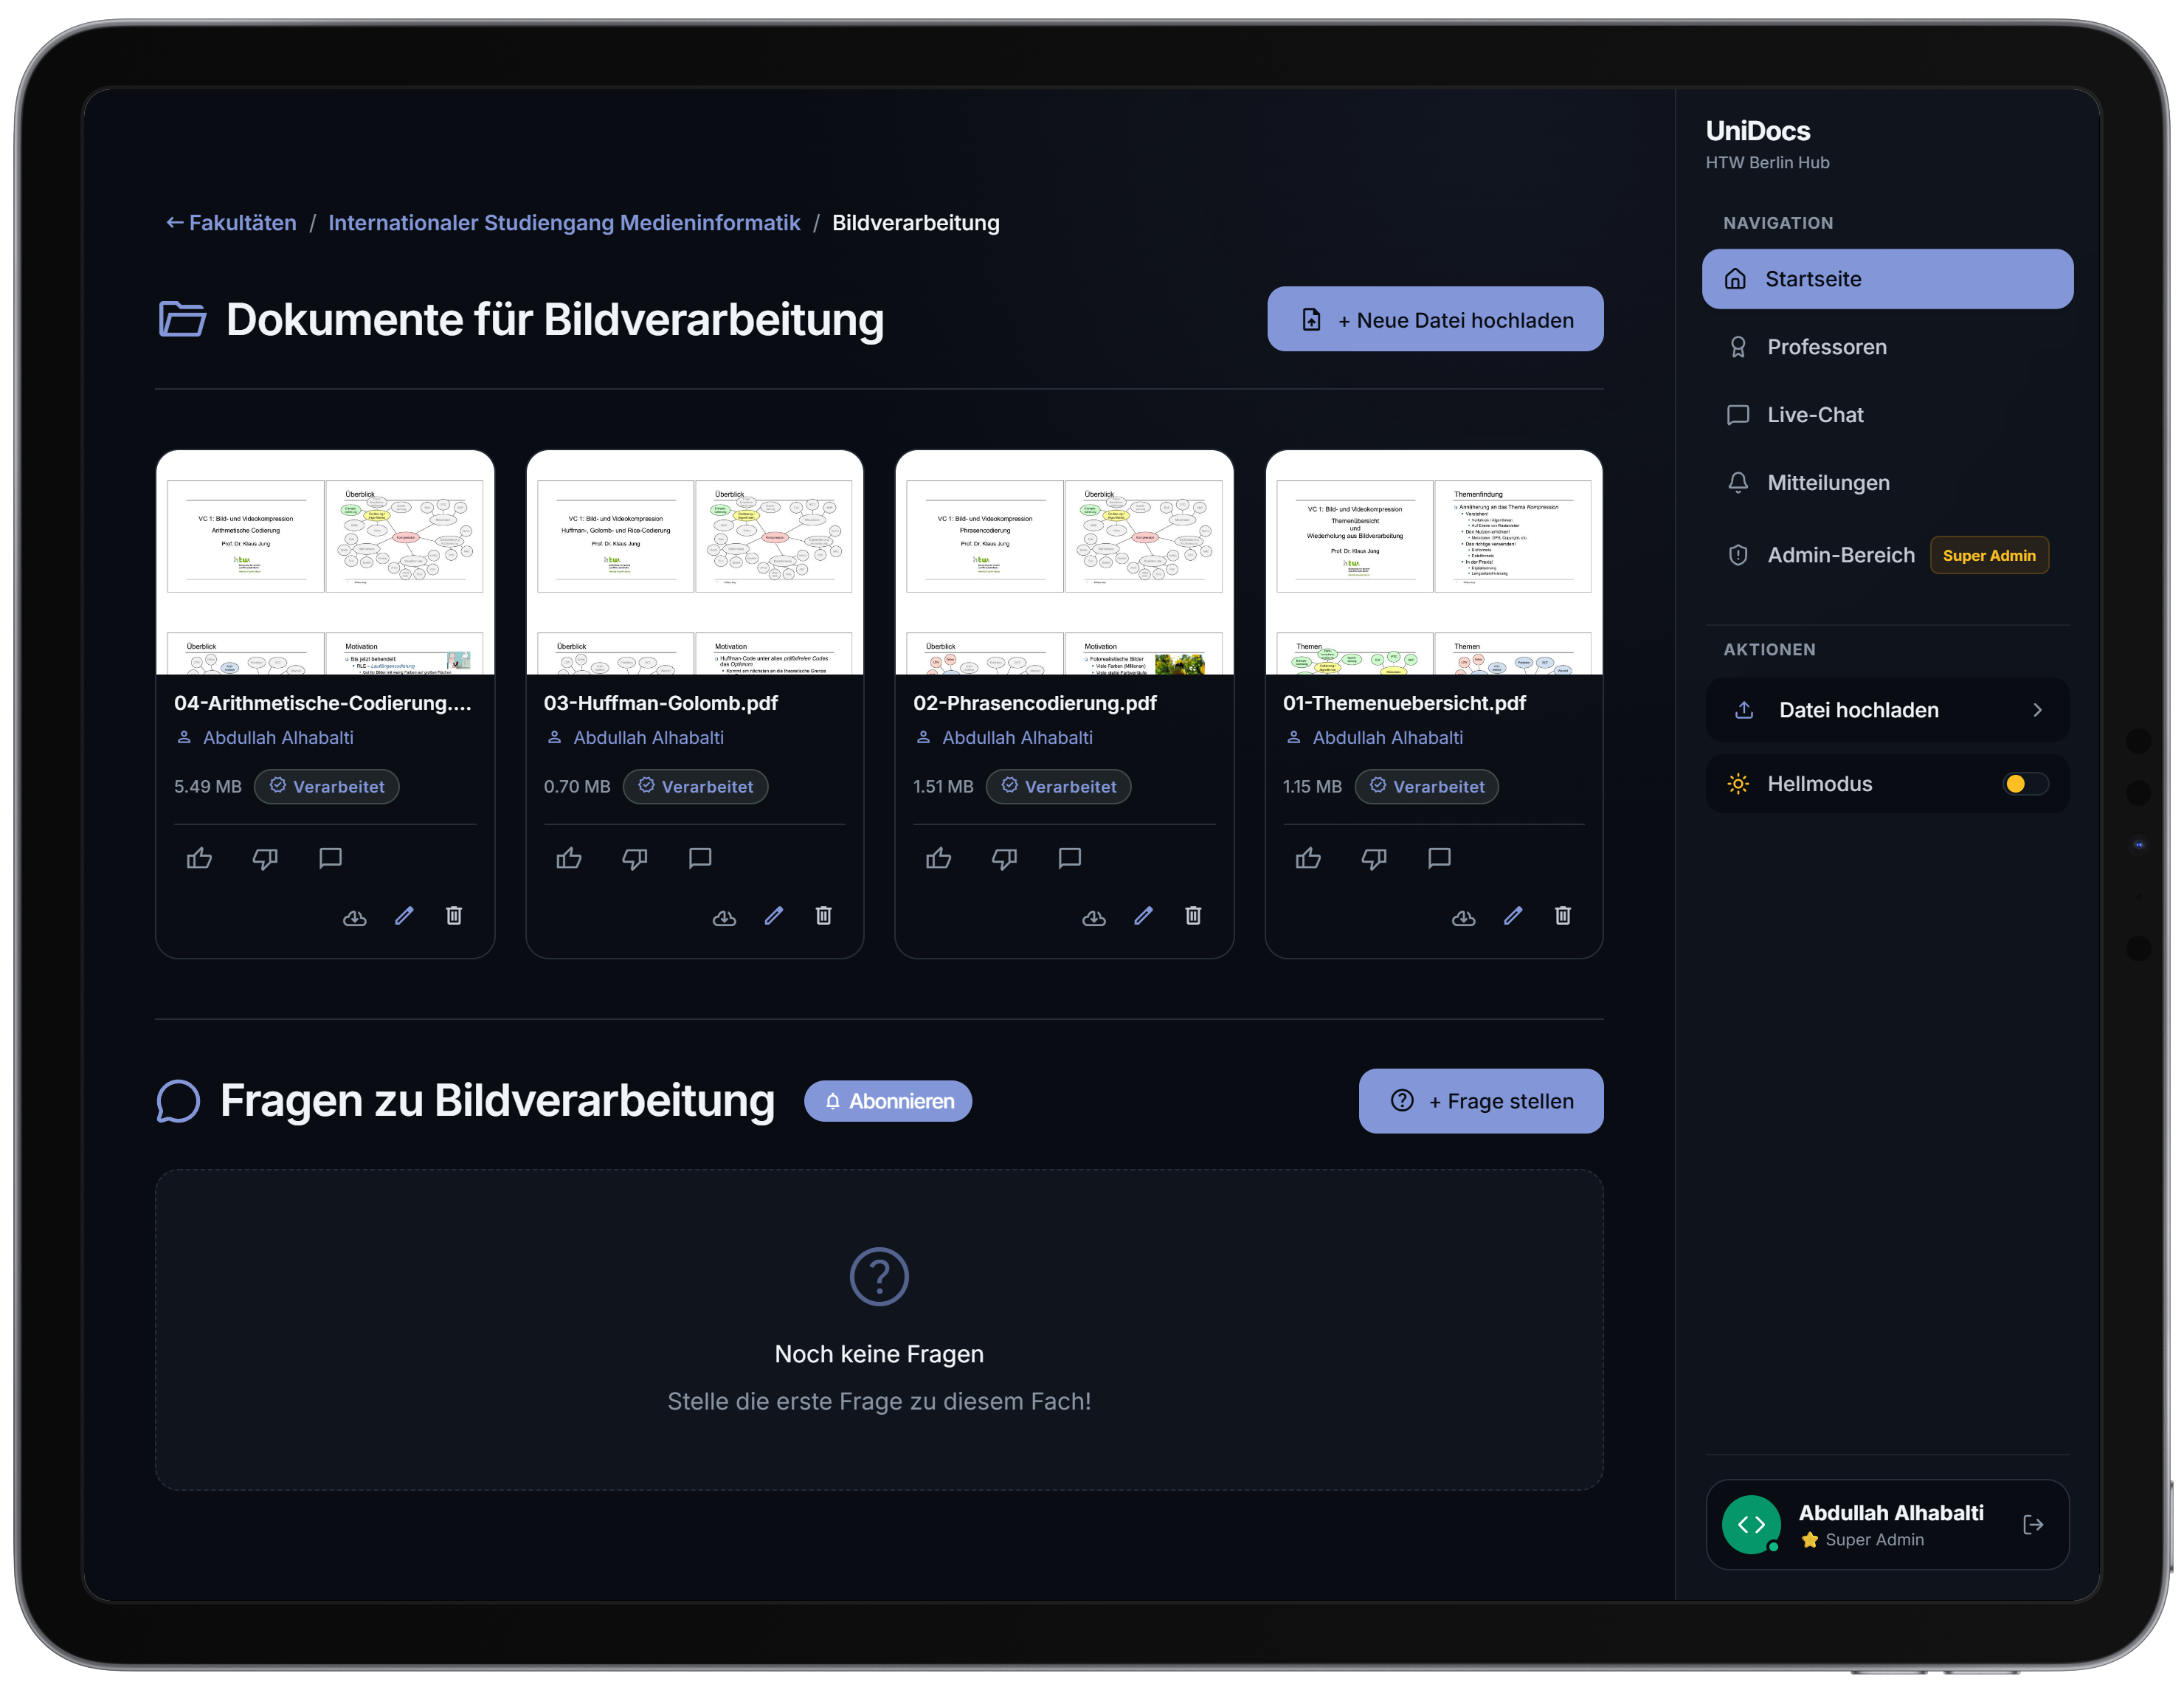Edit the 02-Phrasencodierung.pdf entry
This screenshot has height=1690, width=2184.
click(x=1144, y=916)
